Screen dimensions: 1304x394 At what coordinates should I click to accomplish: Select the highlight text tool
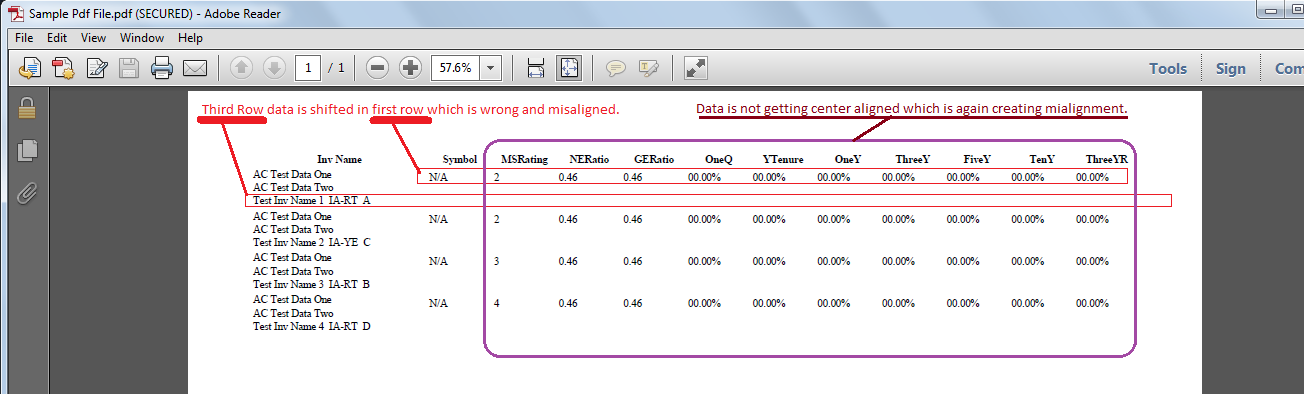pyautogui.click(x=649, y=68)
